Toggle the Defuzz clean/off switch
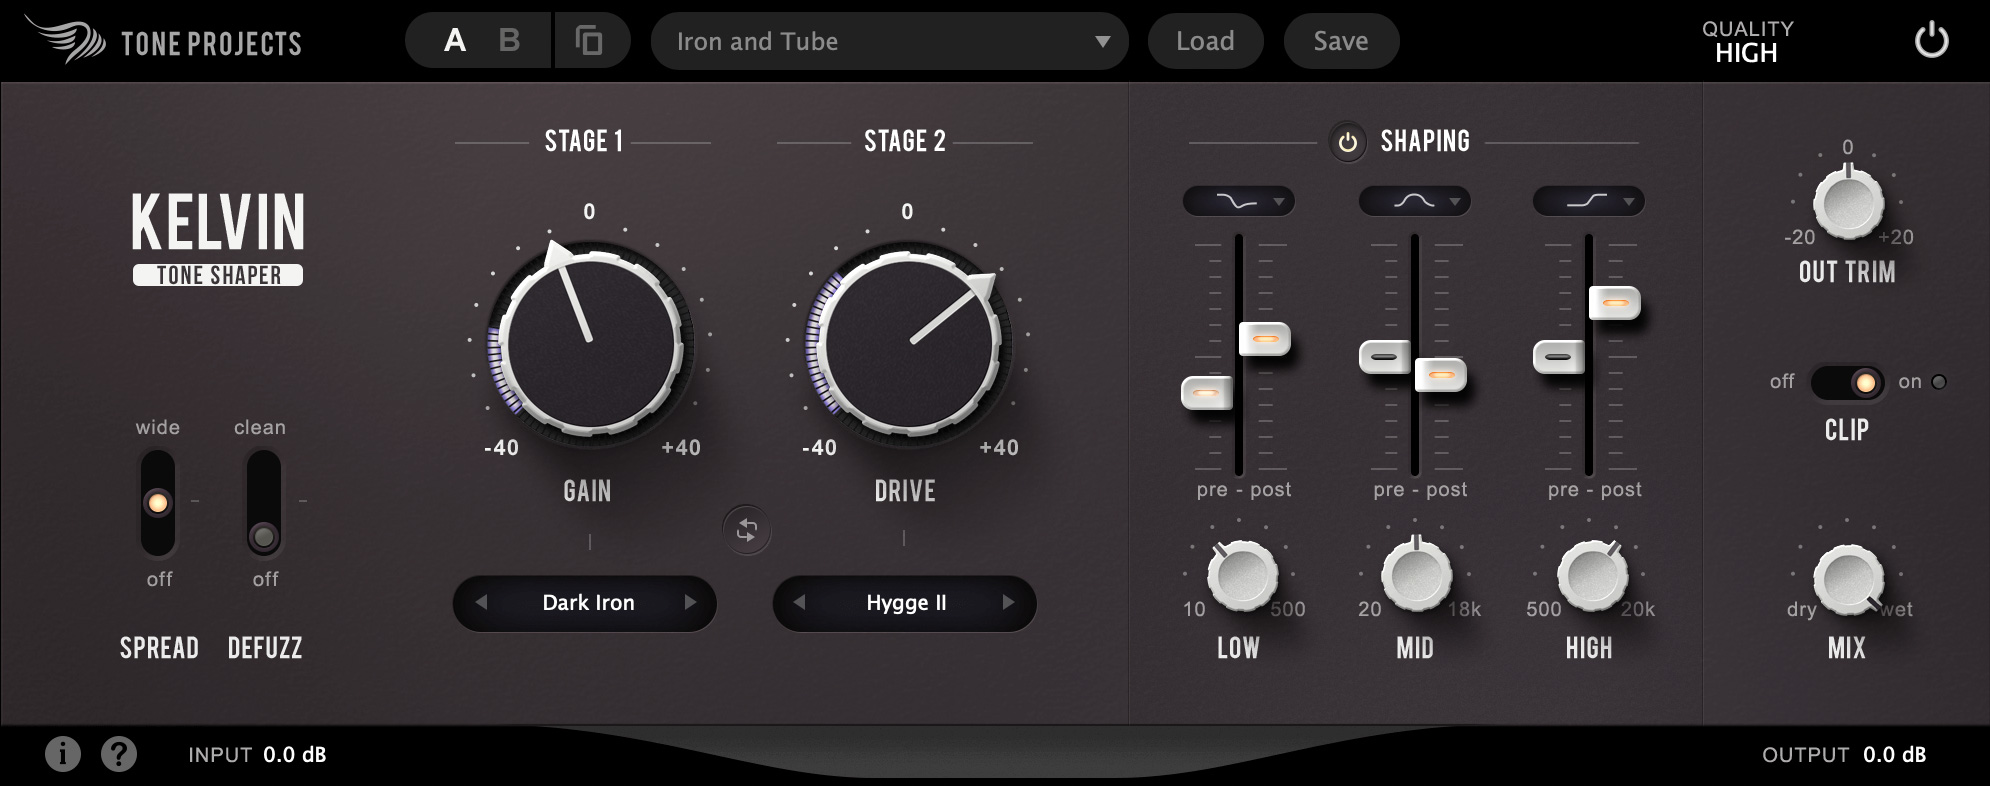This screenshot has width=1990, height=786. click(x=264, y=503)
